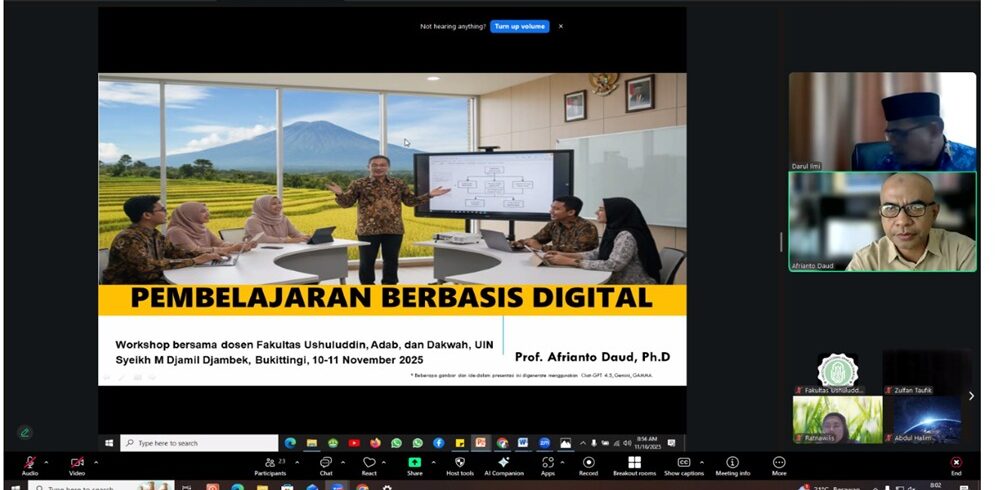Expand the Participants options arrow
The width and height of the screenshot is (995, 490).
tap(296, 461)
